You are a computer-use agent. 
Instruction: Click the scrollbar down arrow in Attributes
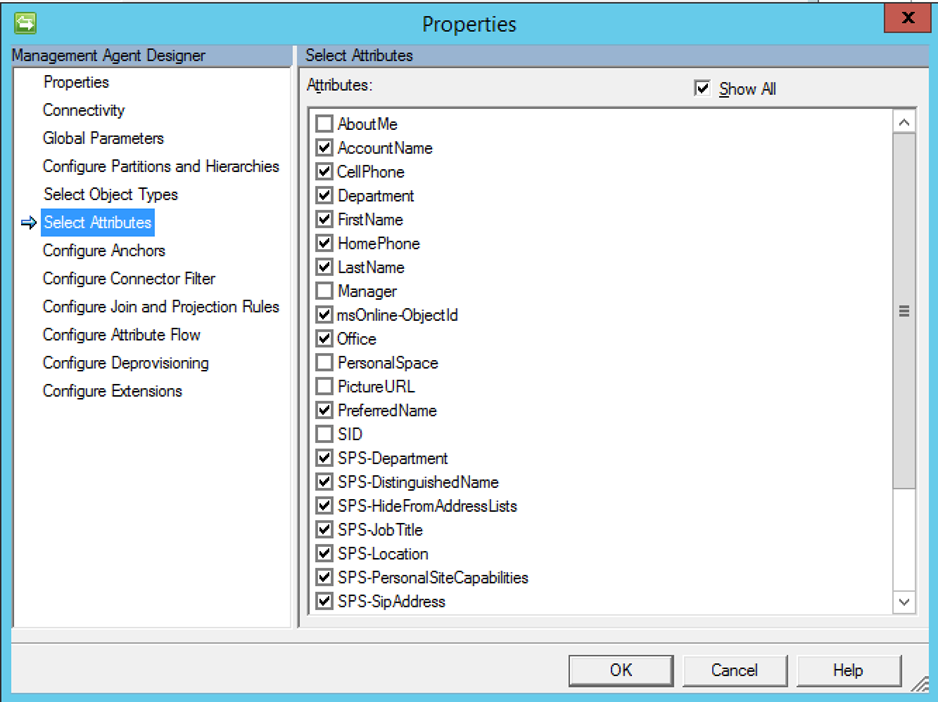click(x=904, y=602)
